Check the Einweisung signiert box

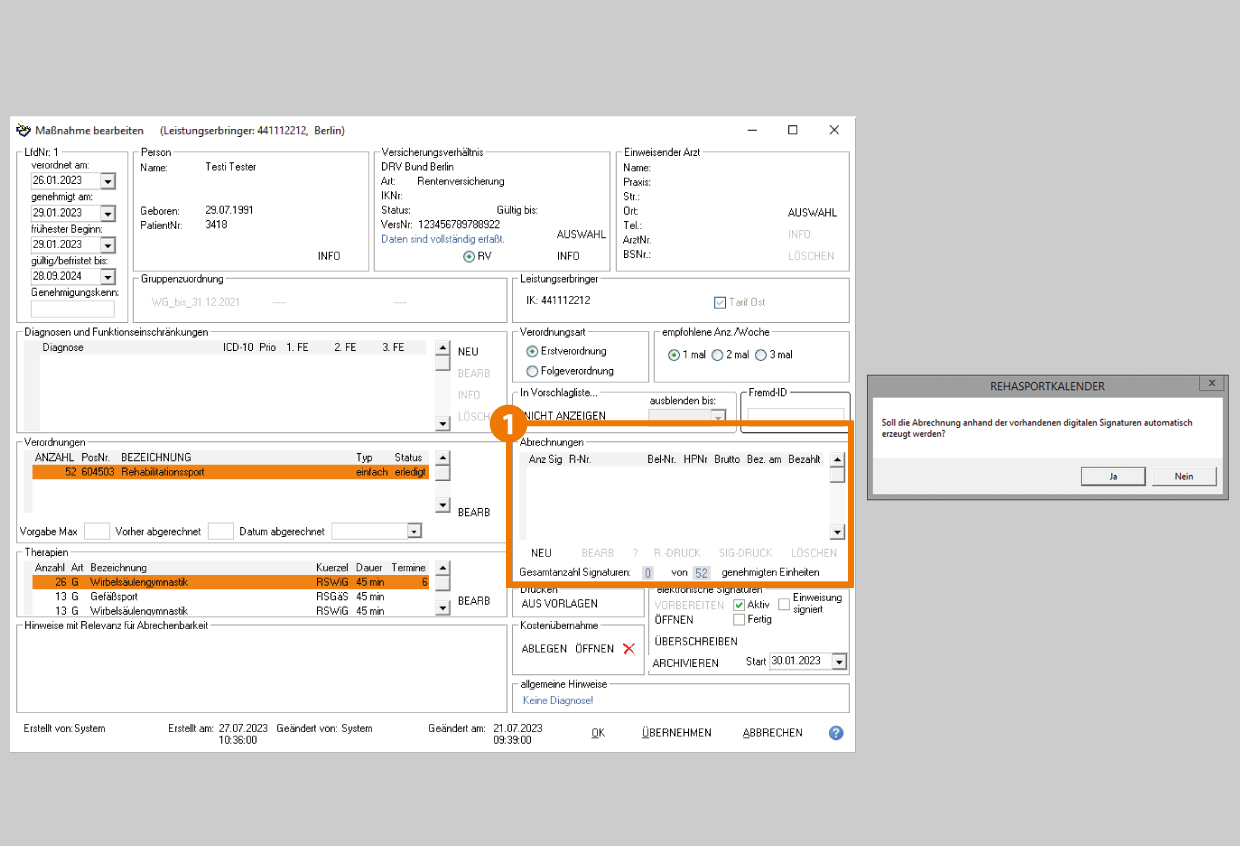pyautogui.click(x=784, y=604)
